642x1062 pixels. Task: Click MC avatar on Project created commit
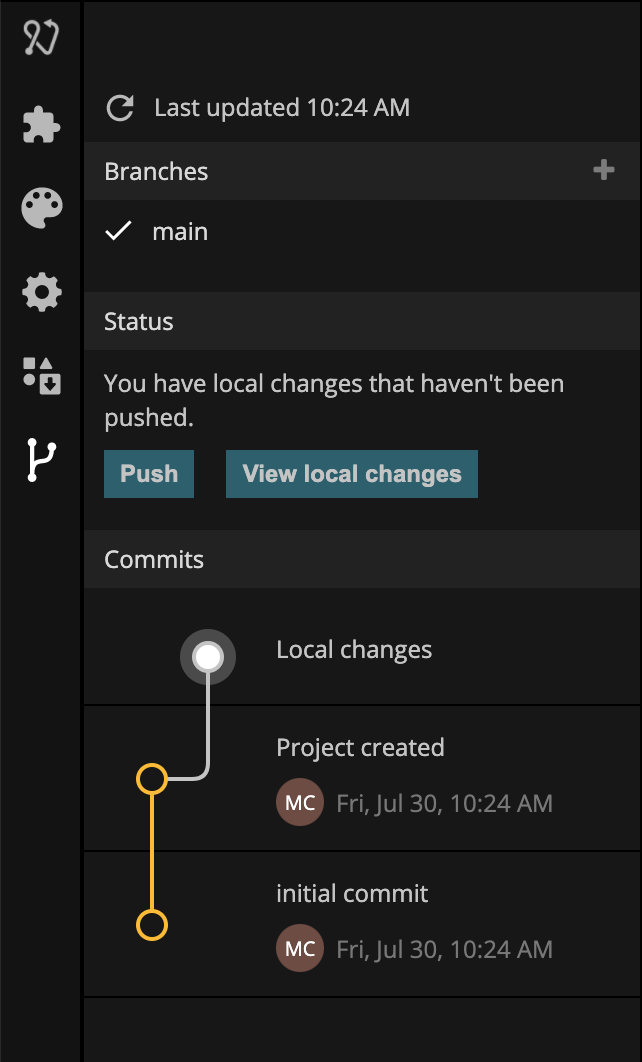pyautogui.click(x=299, y=803)
